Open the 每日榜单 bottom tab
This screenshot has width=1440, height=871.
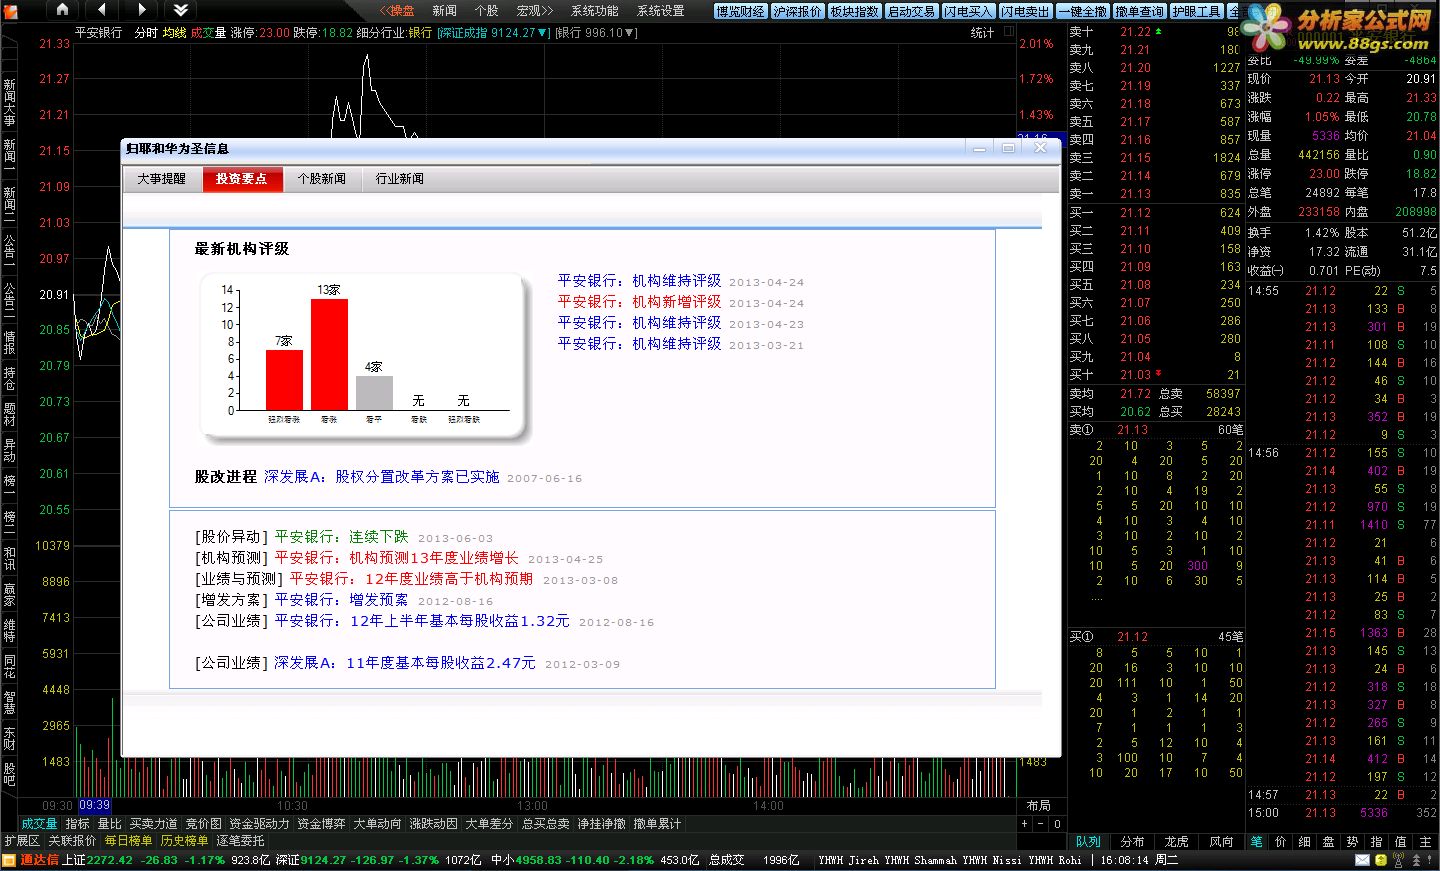[128, 841]
